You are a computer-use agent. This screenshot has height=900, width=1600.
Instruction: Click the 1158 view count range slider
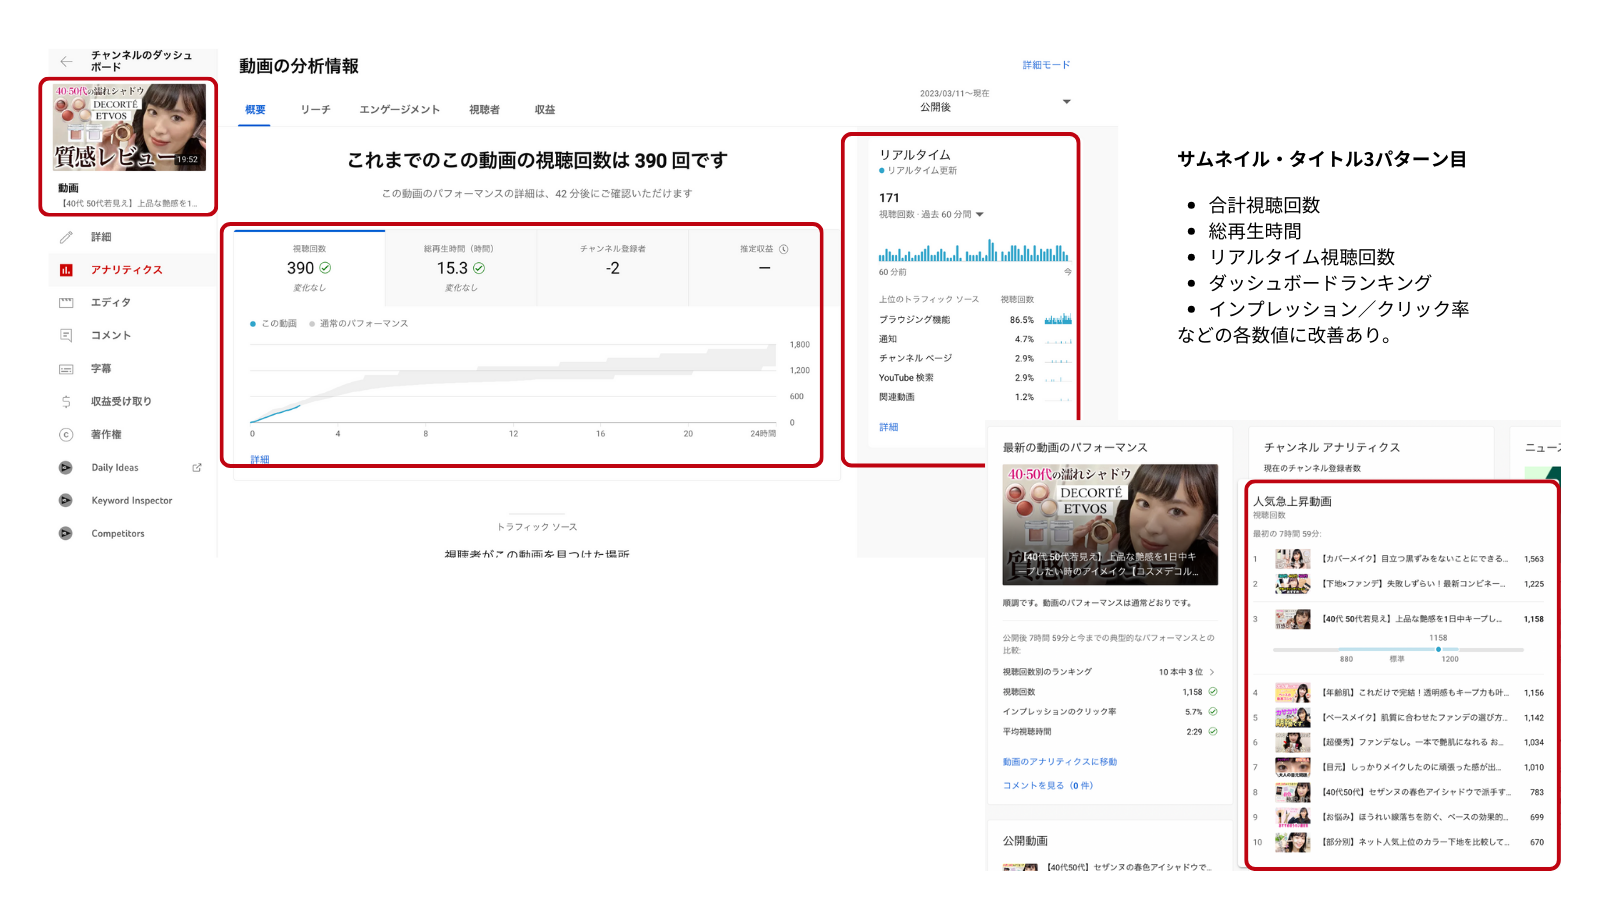[x=1438, y=649]
